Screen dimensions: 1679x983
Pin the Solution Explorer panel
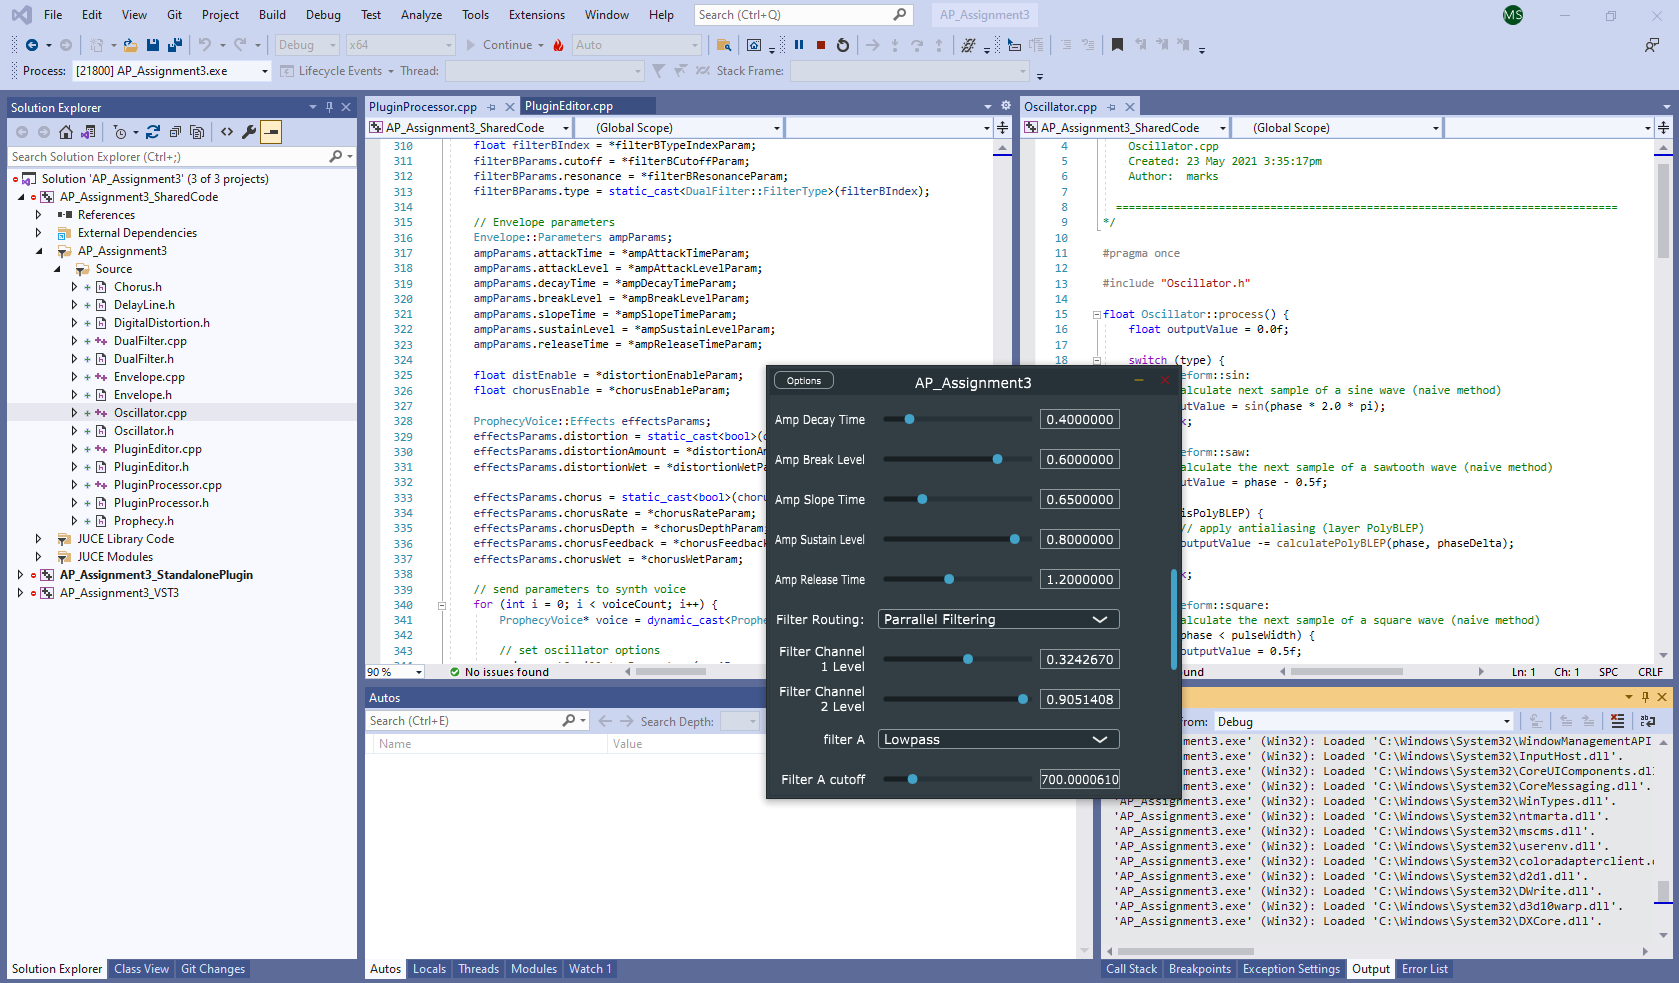329,107
